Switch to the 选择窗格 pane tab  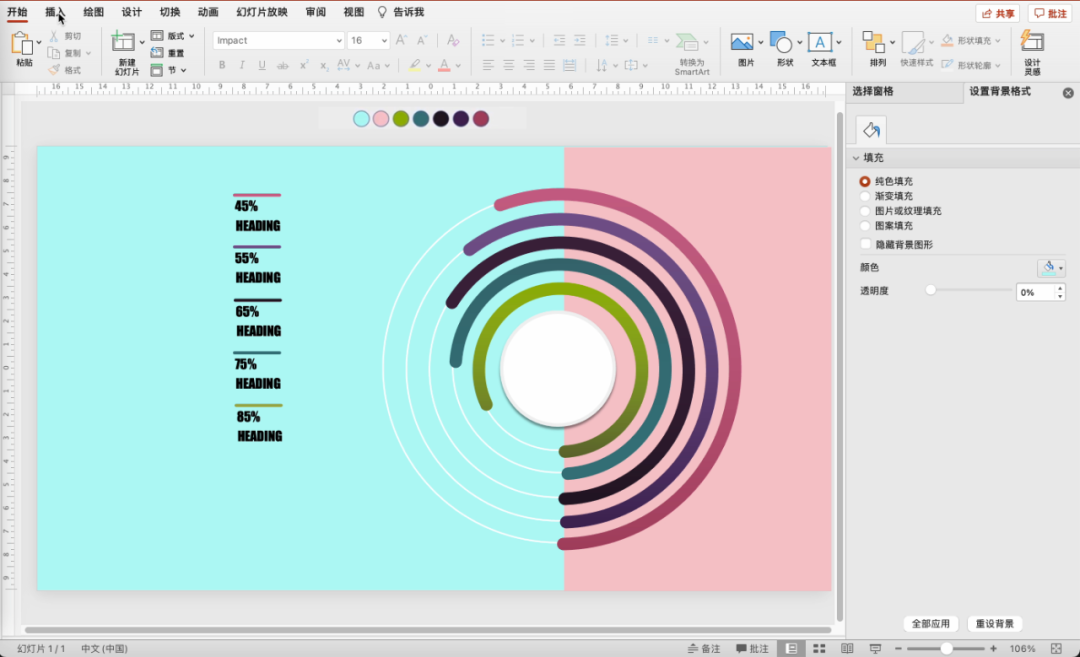coord(873,91)
